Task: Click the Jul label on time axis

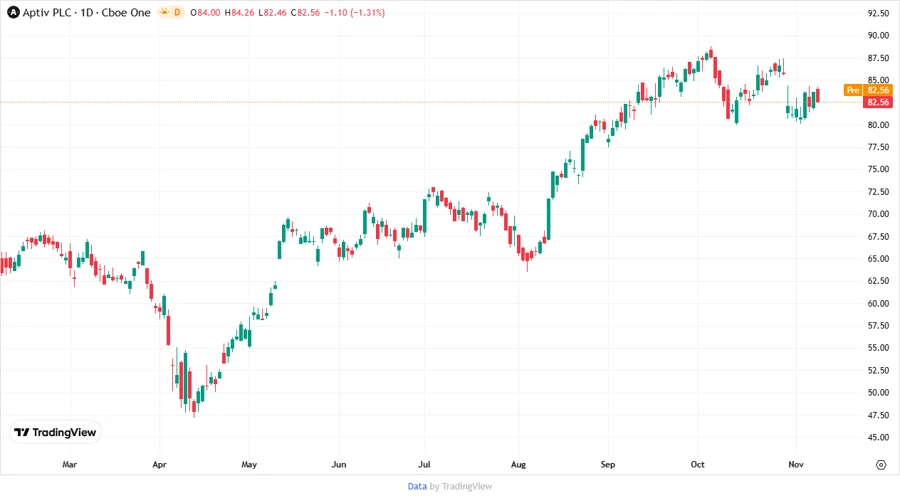Action: [424, 464]
